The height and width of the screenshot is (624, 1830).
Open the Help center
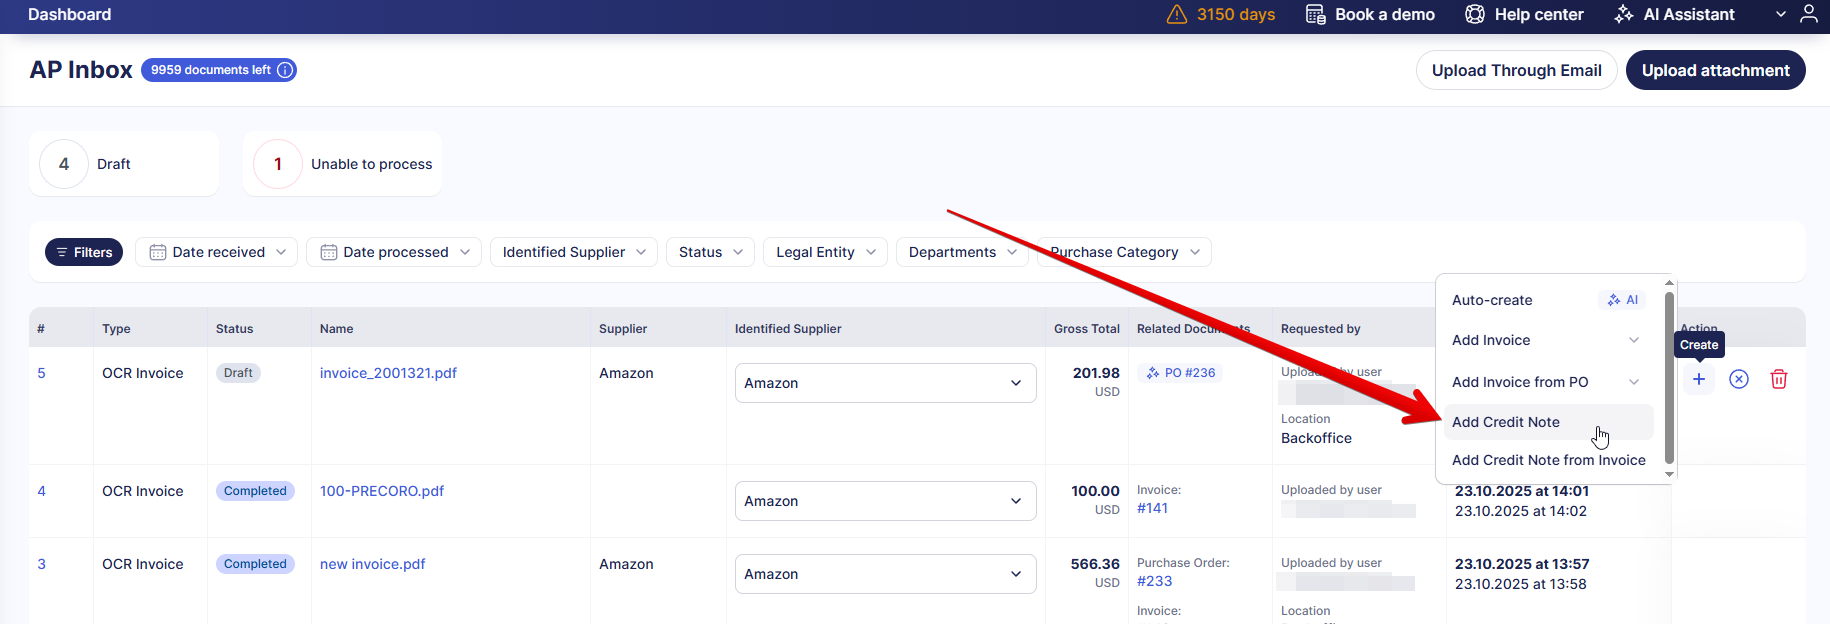coord(1525,14)
